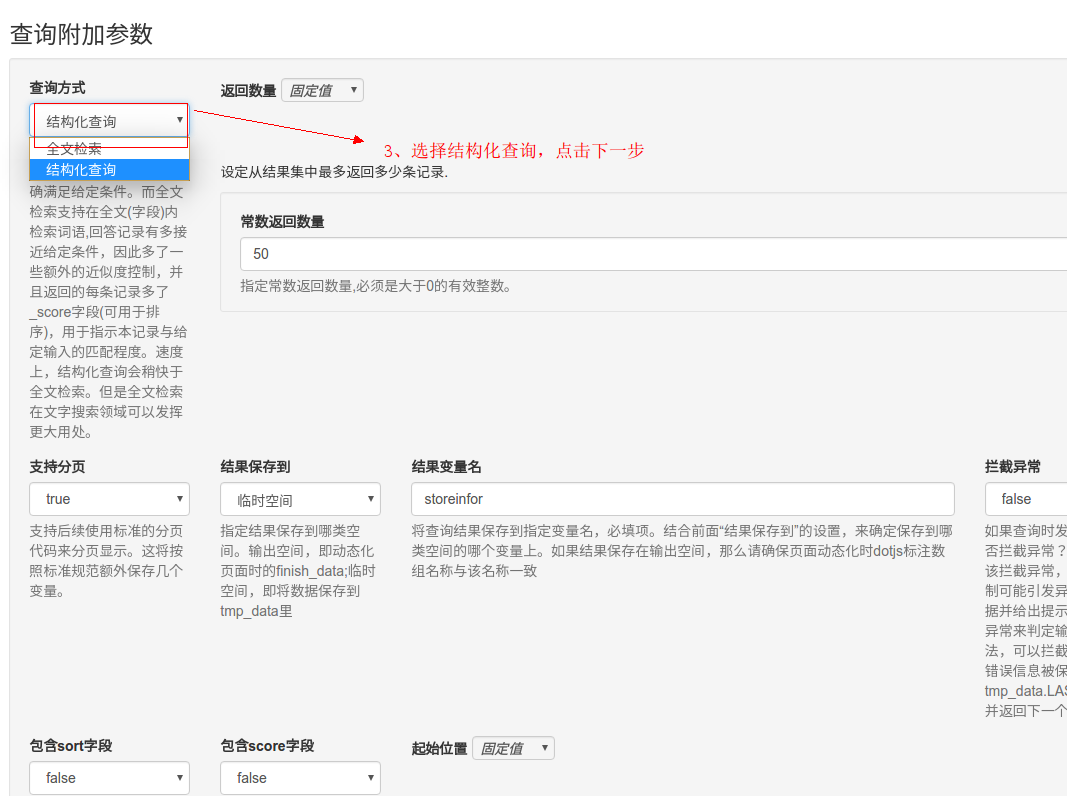1067x796 pixels.
Task: Click the hint 指定常数返回数量,必须是大于0的有效整数。
Action: [x=376, y=286]
